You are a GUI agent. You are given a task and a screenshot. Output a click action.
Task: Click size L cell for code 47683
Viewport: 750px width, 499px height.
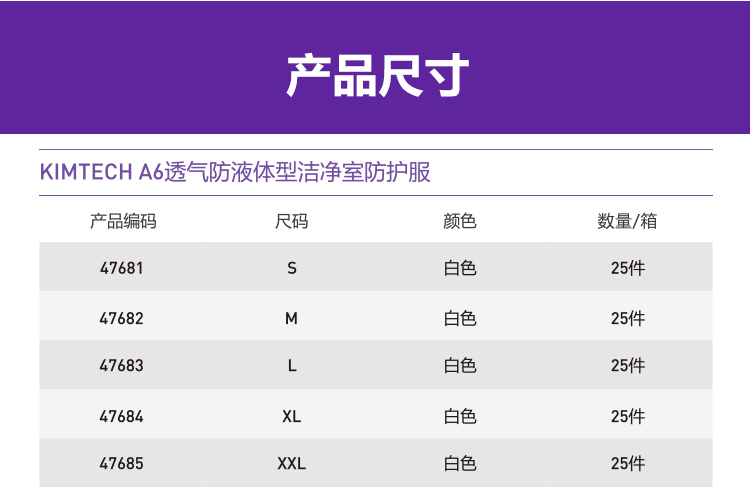click(x=291, y=366)
